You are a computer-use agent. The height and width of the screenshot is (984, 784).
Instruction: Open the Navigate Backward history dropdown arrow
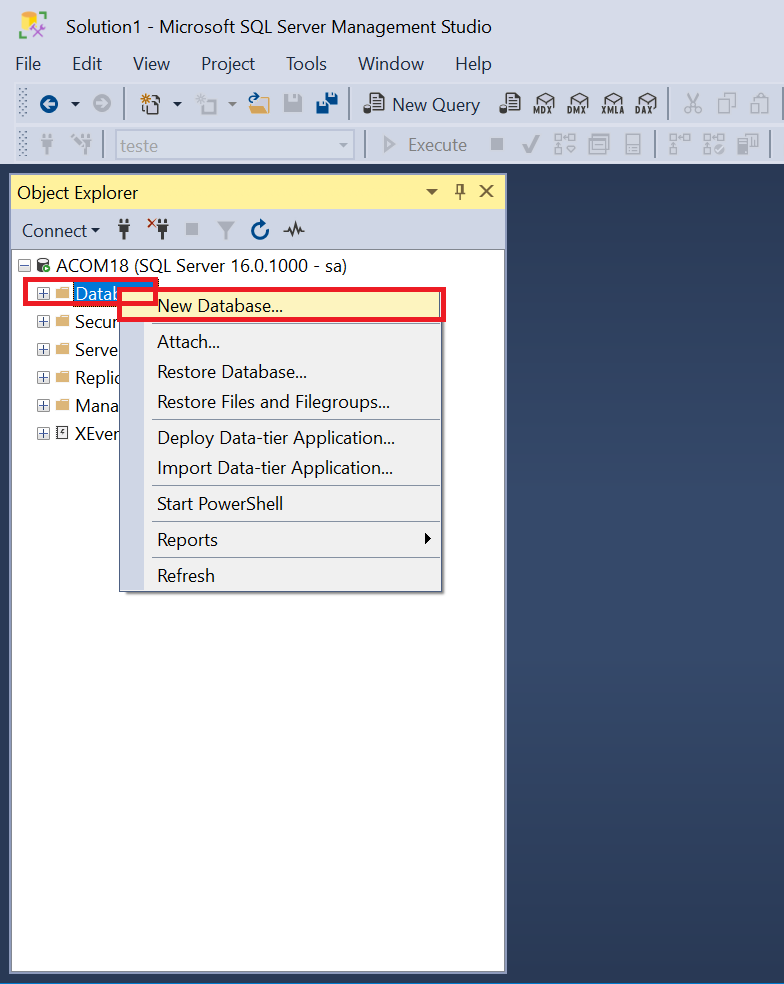(x=75, y=104)
